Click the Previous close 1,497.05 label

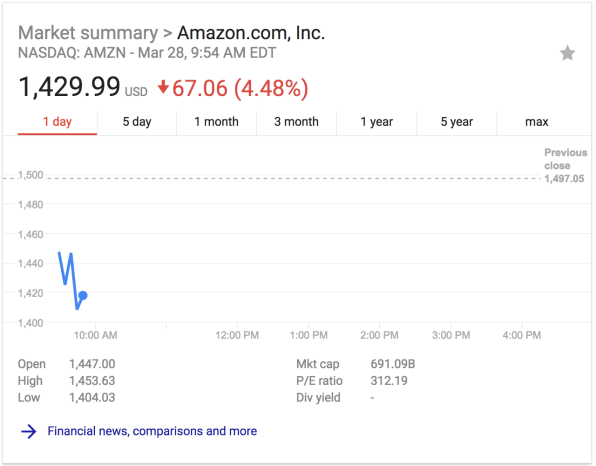565,166
